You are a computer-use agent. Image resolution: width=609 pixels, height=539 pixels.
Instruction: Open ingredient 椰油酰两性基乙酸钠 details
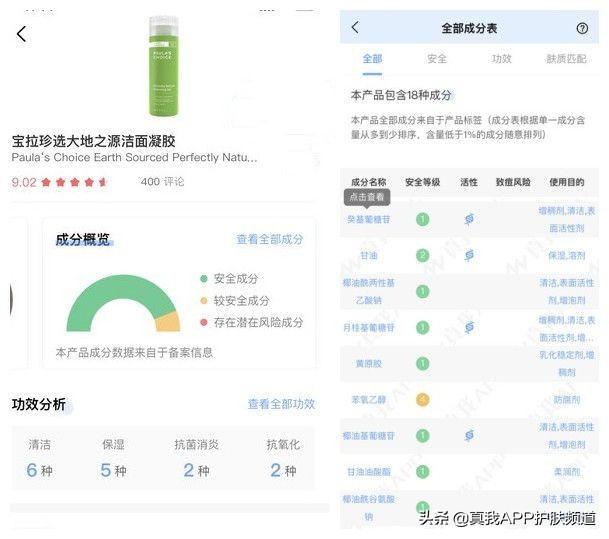click(x=369, y=291)
